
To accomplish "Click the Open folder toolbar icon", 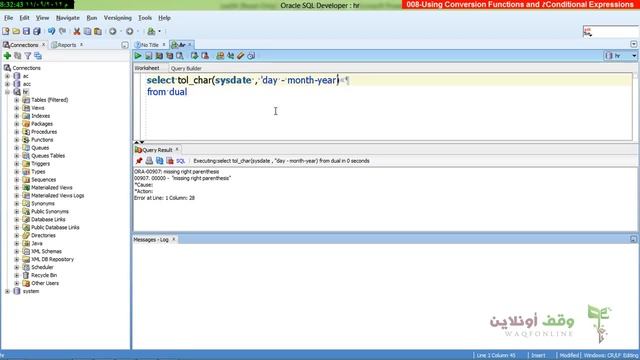I will pos(16,31).
